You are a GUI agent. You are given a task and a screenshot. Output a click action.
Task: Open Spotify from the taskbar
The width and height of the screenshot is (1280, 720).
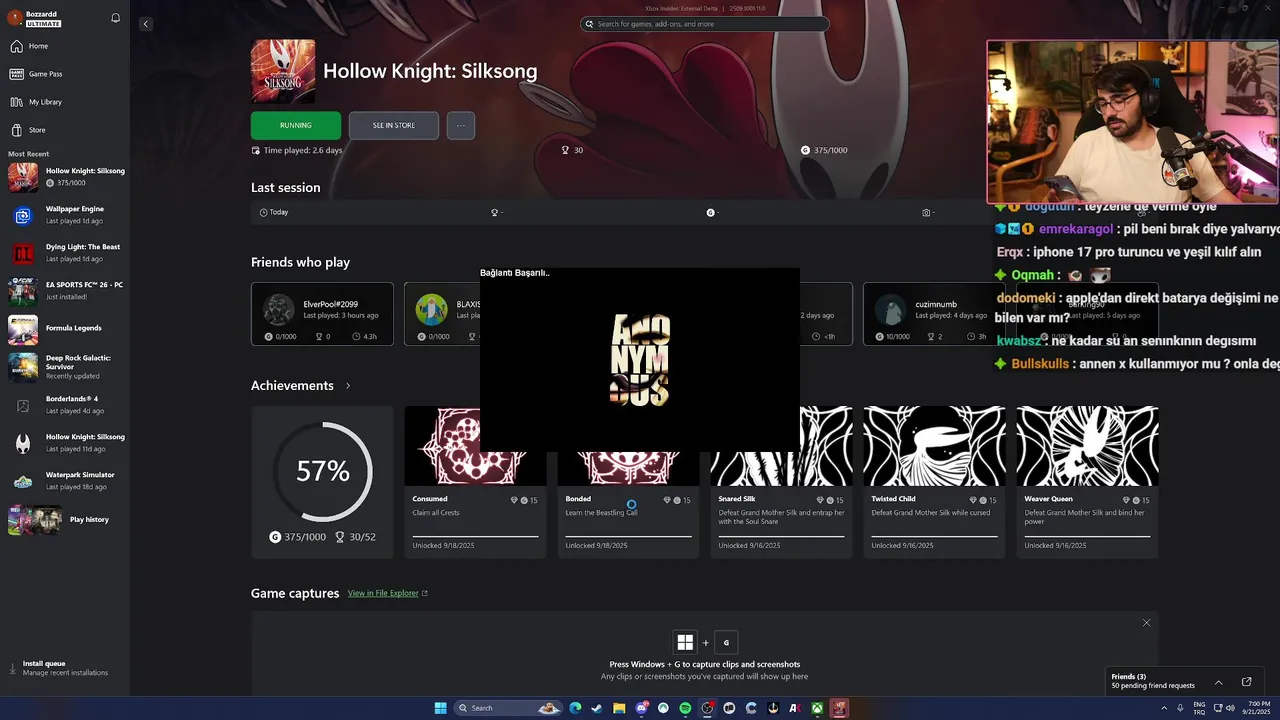[x=685, y=708]
